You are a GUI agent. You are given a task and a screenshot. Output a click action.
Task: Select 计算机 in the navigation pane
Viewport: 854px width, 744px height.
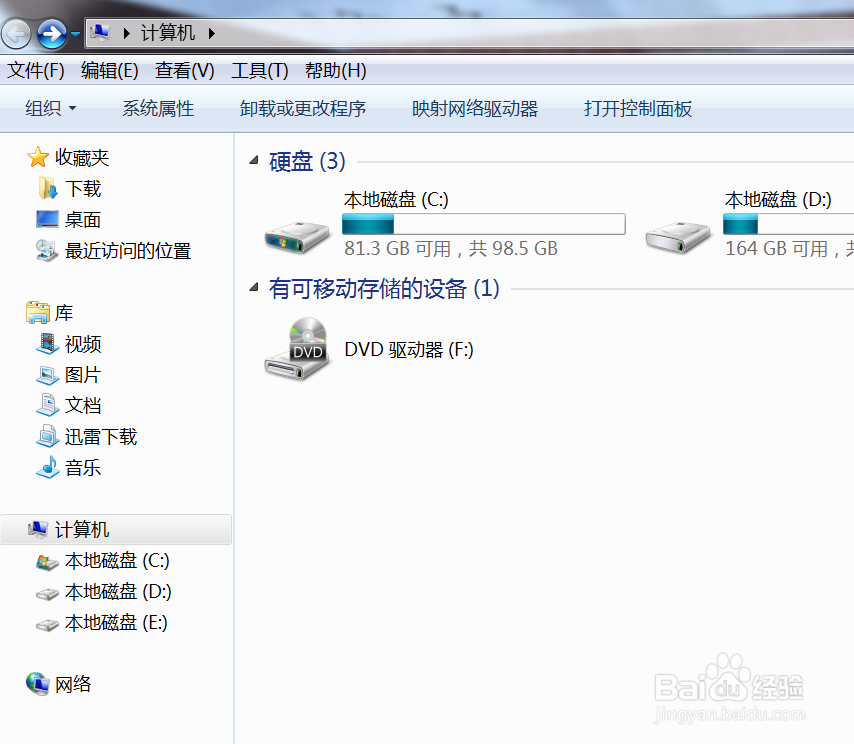[x=82, y=529]
